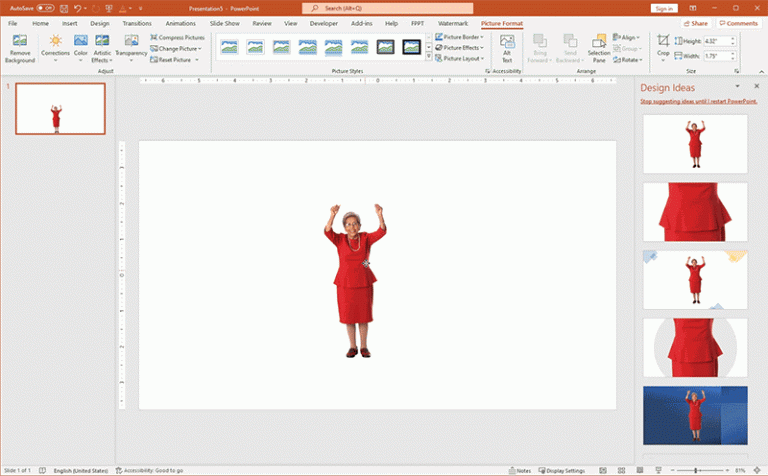
Task: Decrease the Width value with the down stepper
Action: 733,59
